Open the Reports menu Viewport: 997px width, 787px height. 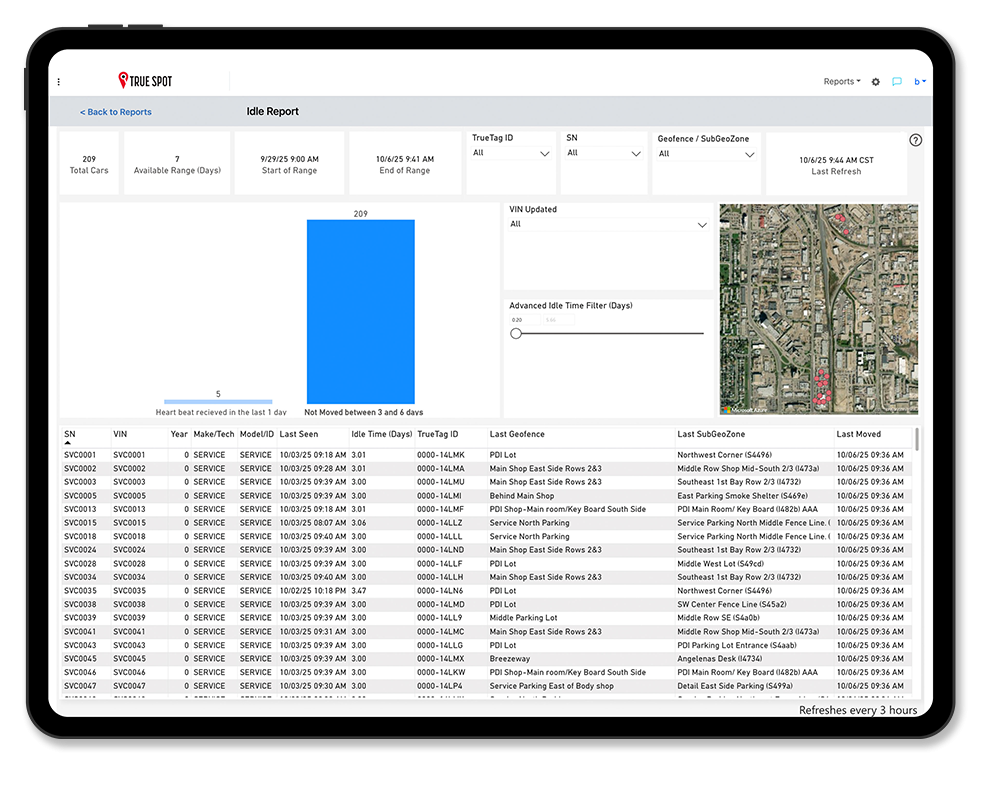point(841,82)
